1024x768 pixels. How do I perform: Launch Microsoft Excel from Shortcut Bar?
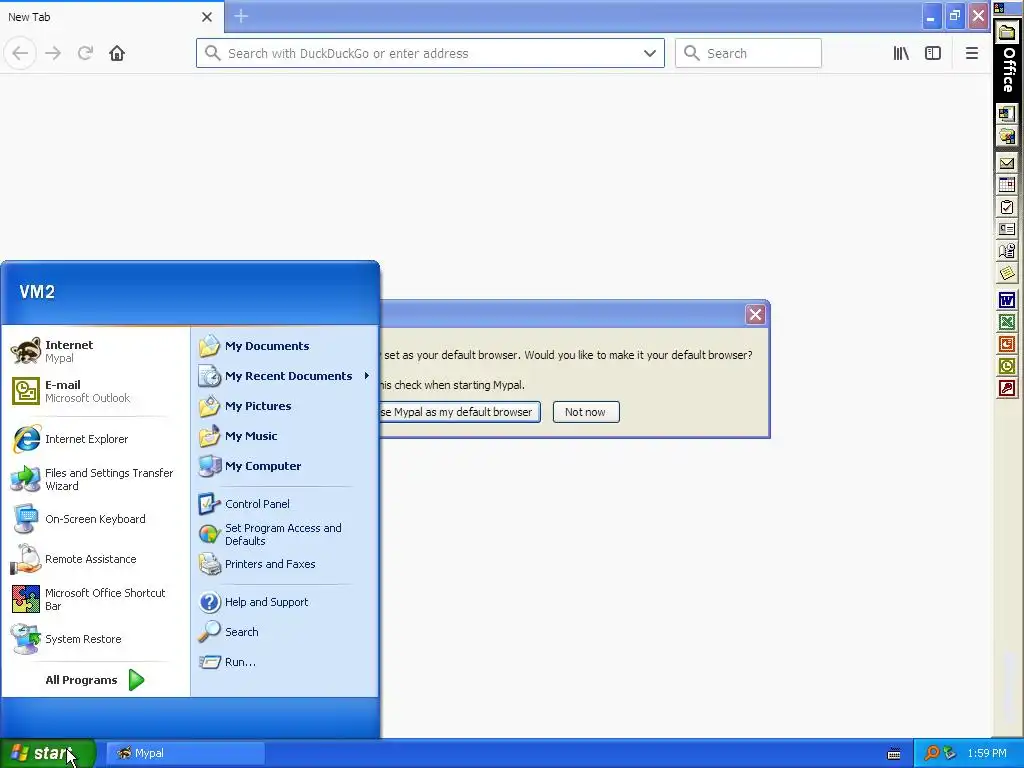1007,323
